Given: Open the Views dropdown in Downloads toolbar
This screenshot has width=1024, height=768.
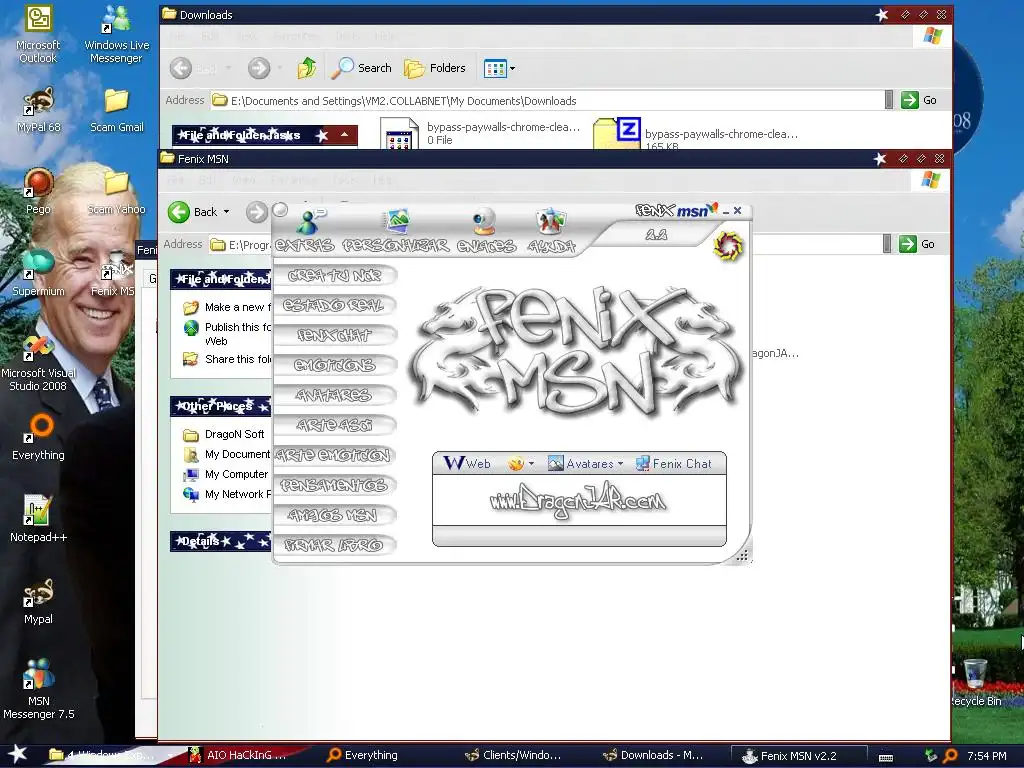Looking at the screenshot, I should click(x=499, y=68).
